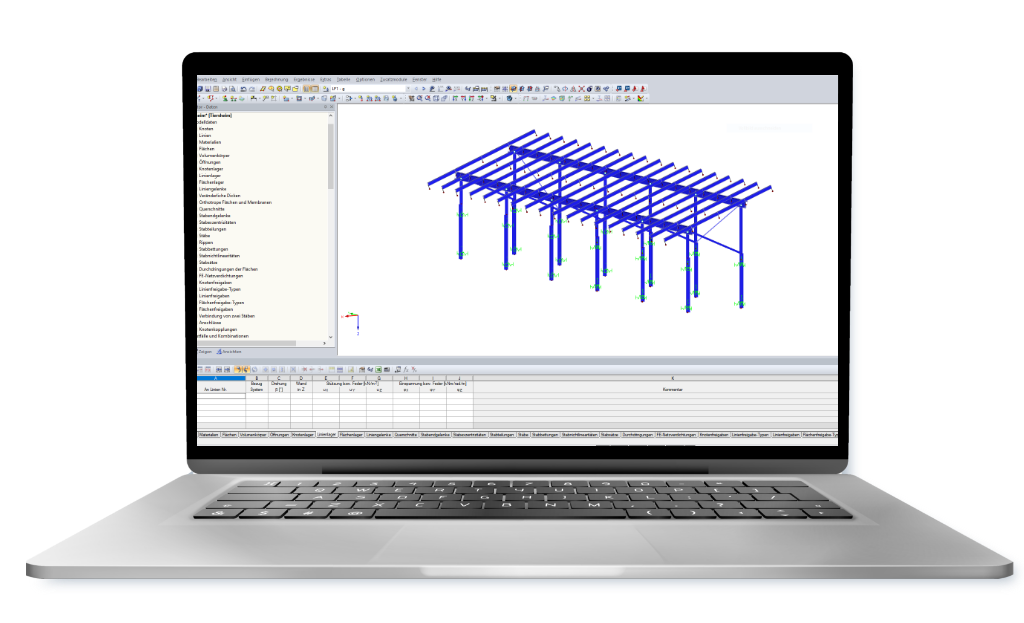This screenshot has height=623, width=1024.
Task: Open the Optionen menu
Action: coord(365,79)
